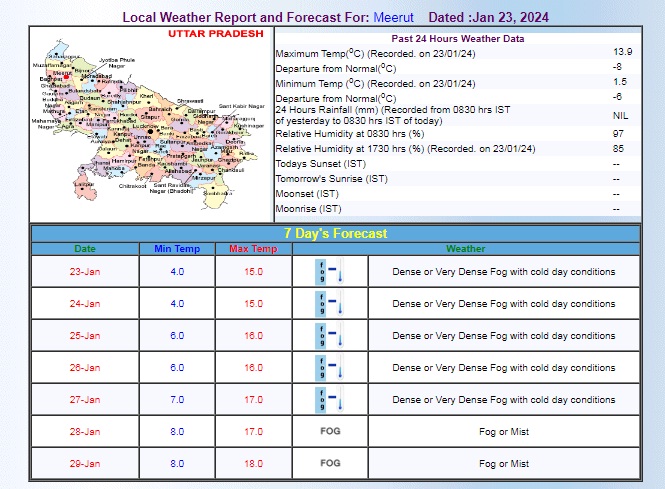Click the 'Tomorrow's Sunrise (IST)' label
The width and height of the screenshot is (665, 489).
pos(332,179)
